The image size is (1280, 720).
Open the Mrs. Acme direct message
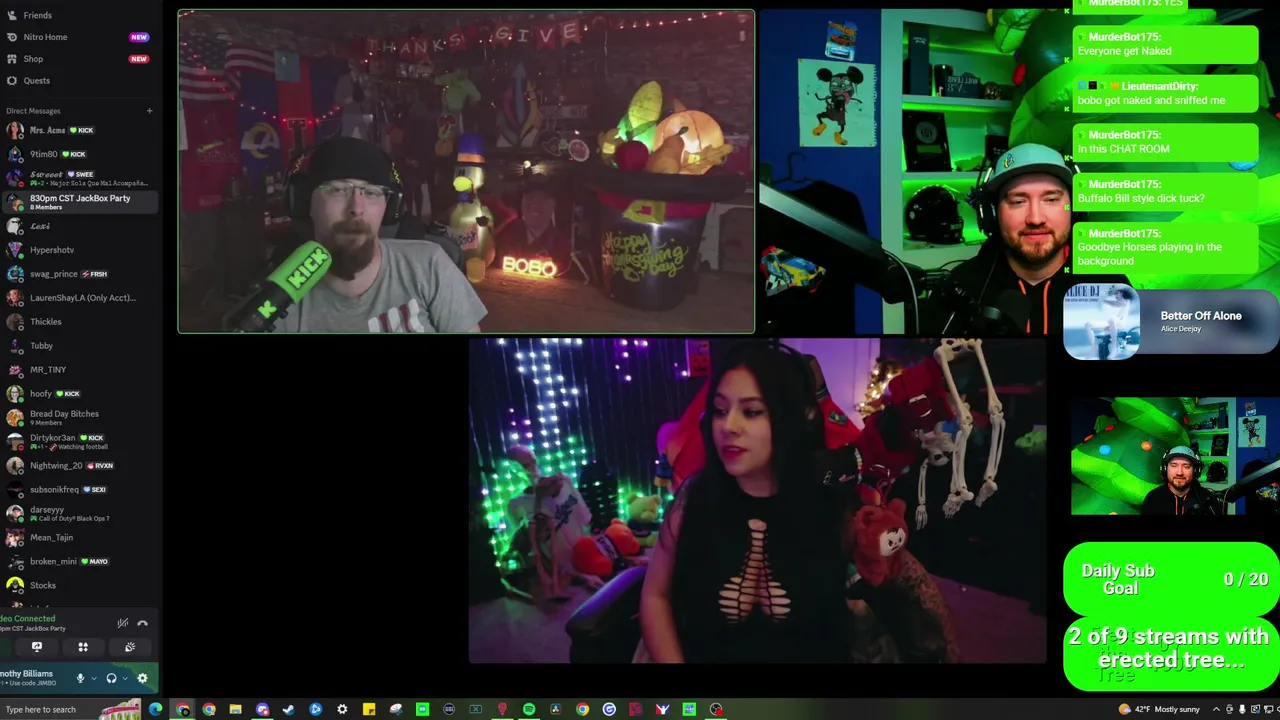point(79,130)
